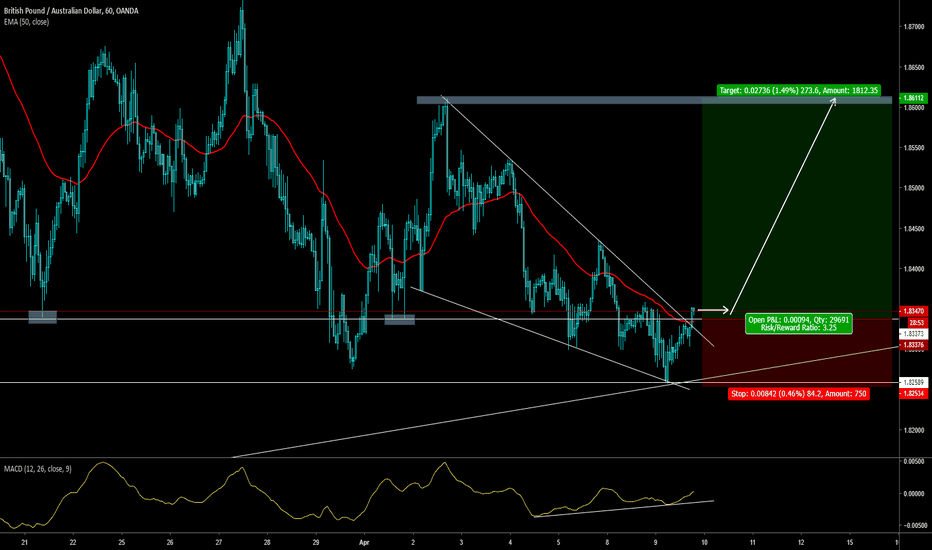This screenshot has width=932, height=550.
Task: Click the 22 date label on time axis
Action: 73,542
